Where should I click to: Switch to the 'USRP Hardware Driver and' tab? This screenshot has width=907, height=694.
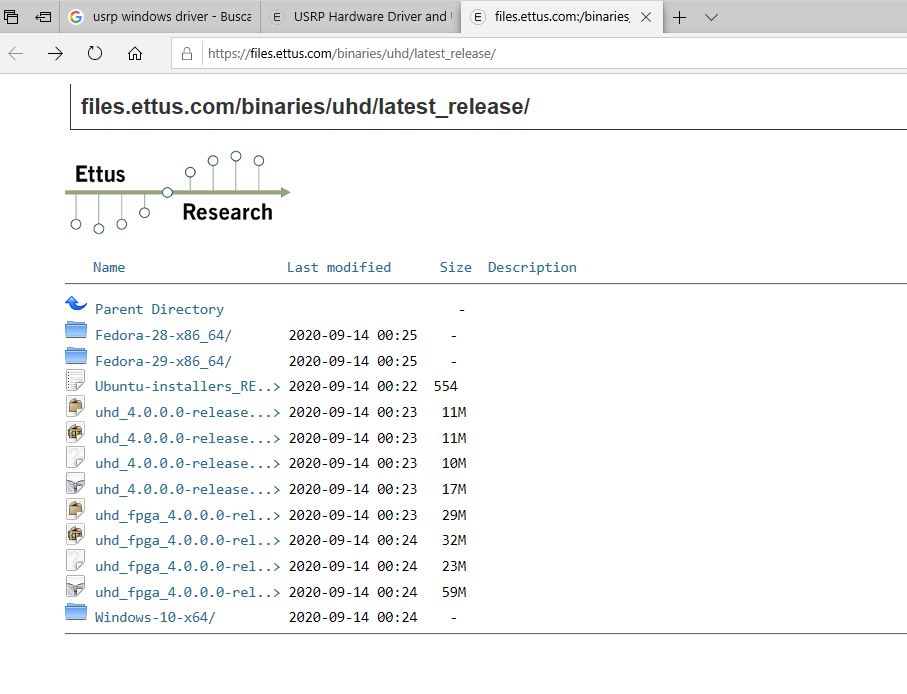[360, 17]
